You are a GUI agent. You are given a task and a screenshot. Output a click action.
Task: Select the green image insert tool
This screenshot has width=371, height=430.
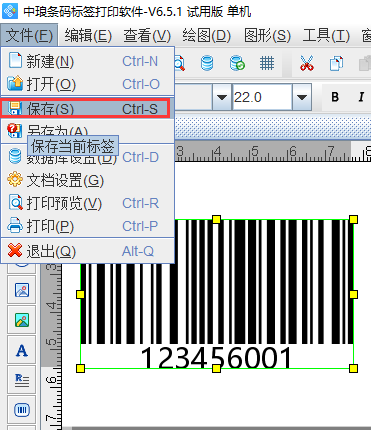pyautogui.click(x=22, y=320)
